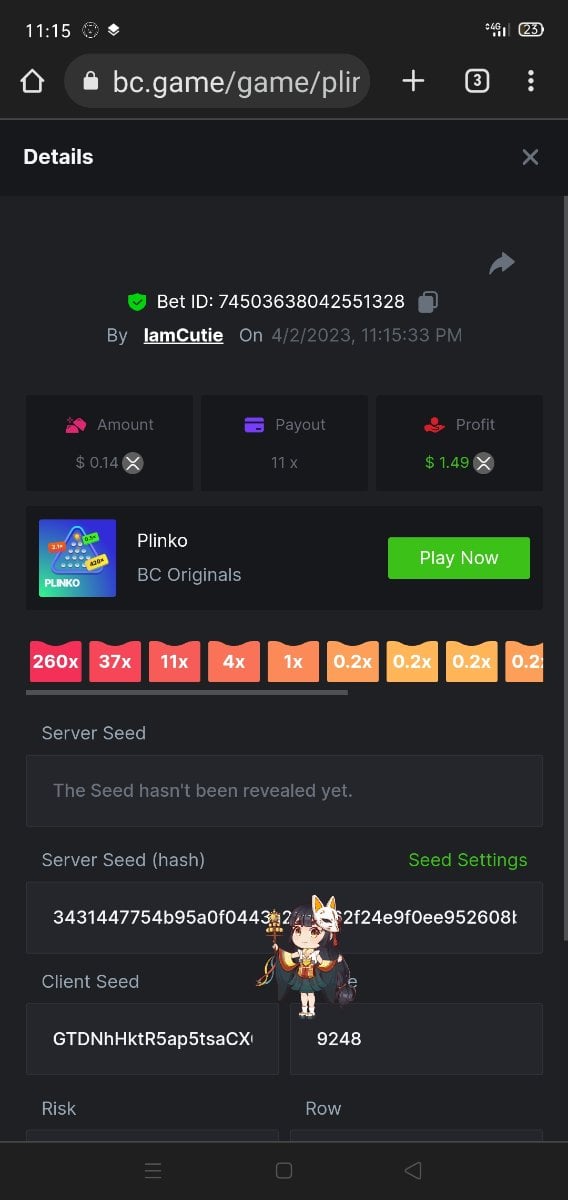This screenshot has width=568, height=1200.
Task: Click the Server Seed hash field
Action: tap(284, 917)
